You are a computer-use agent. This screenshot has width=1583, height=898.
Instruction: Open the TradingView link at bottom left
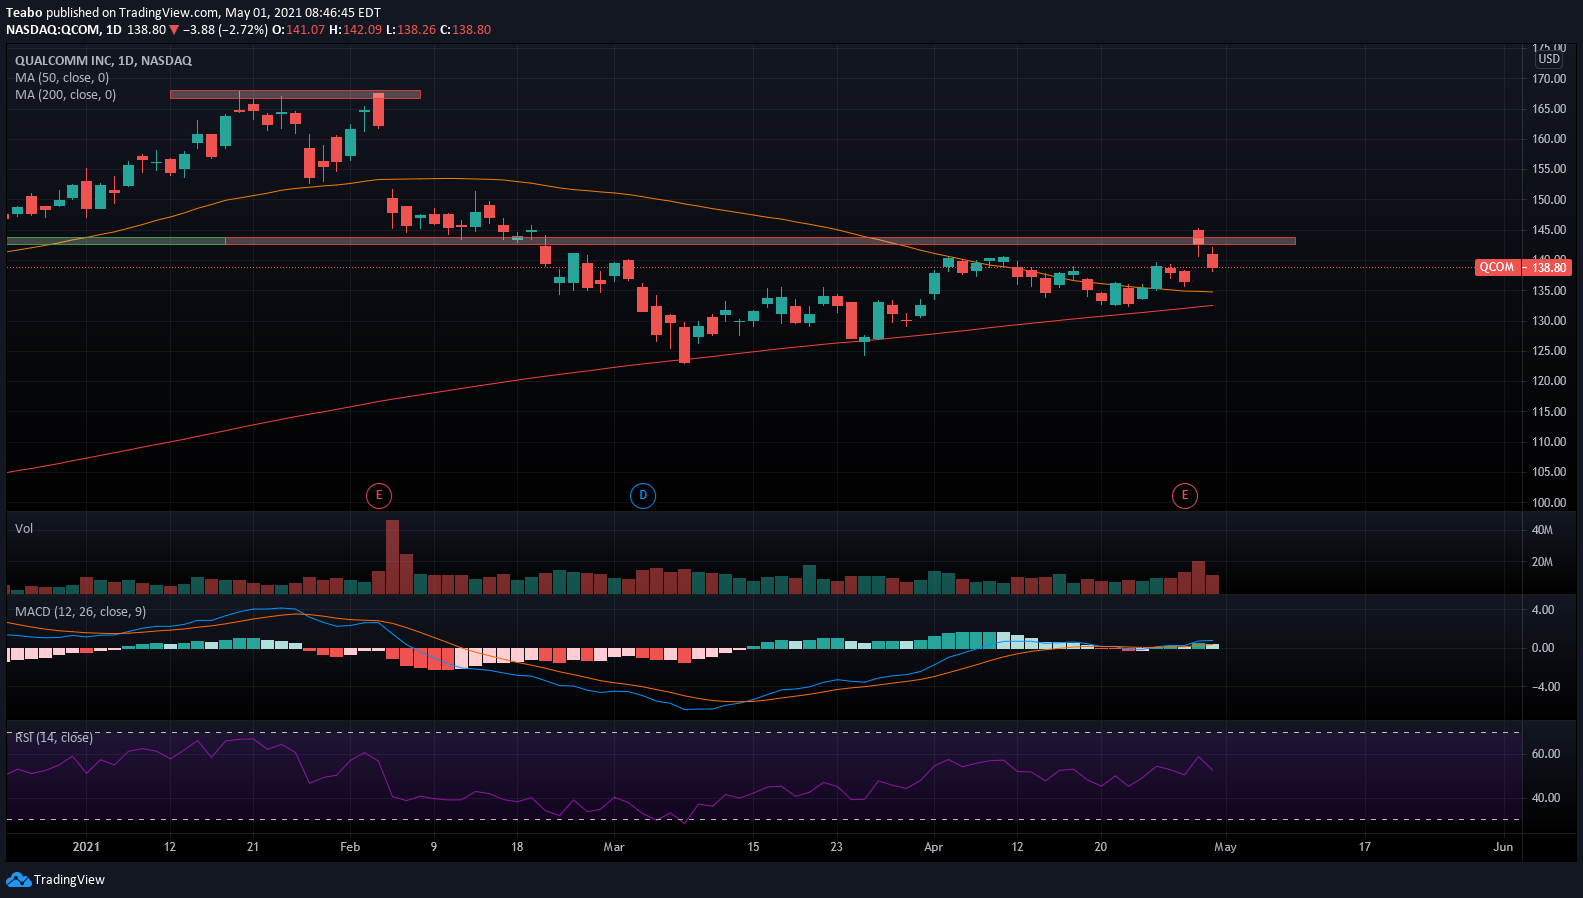pyautogui.click(x=69, y=880)
